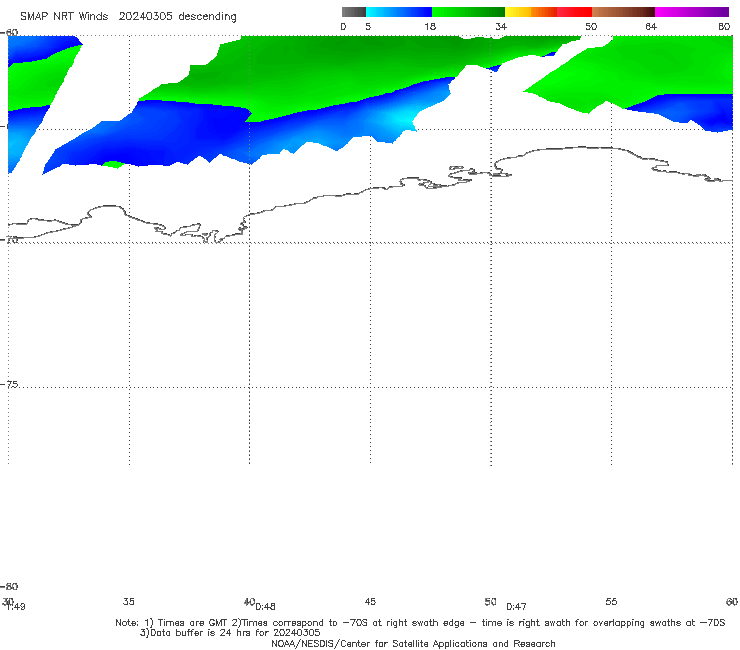Select the green segment of the color bar
740x650 pixels.
468,12
